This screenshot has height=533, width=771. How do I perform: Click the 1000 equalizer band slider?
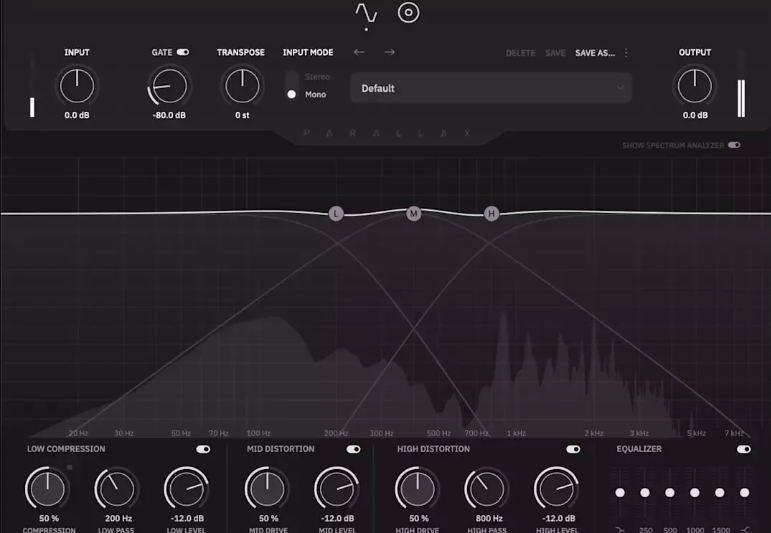tap(694, 493)
